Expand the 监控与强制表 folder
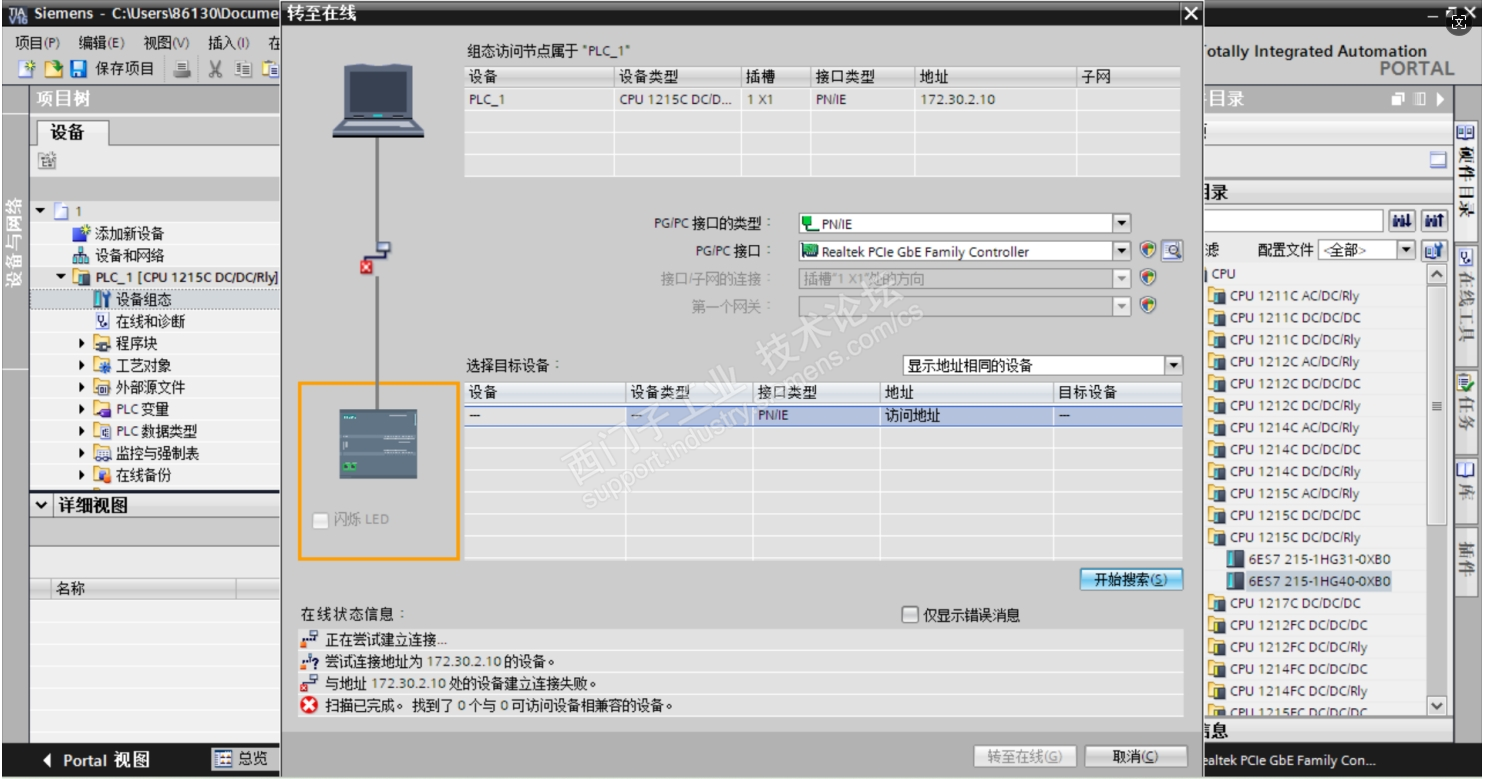 coord(83,453)
